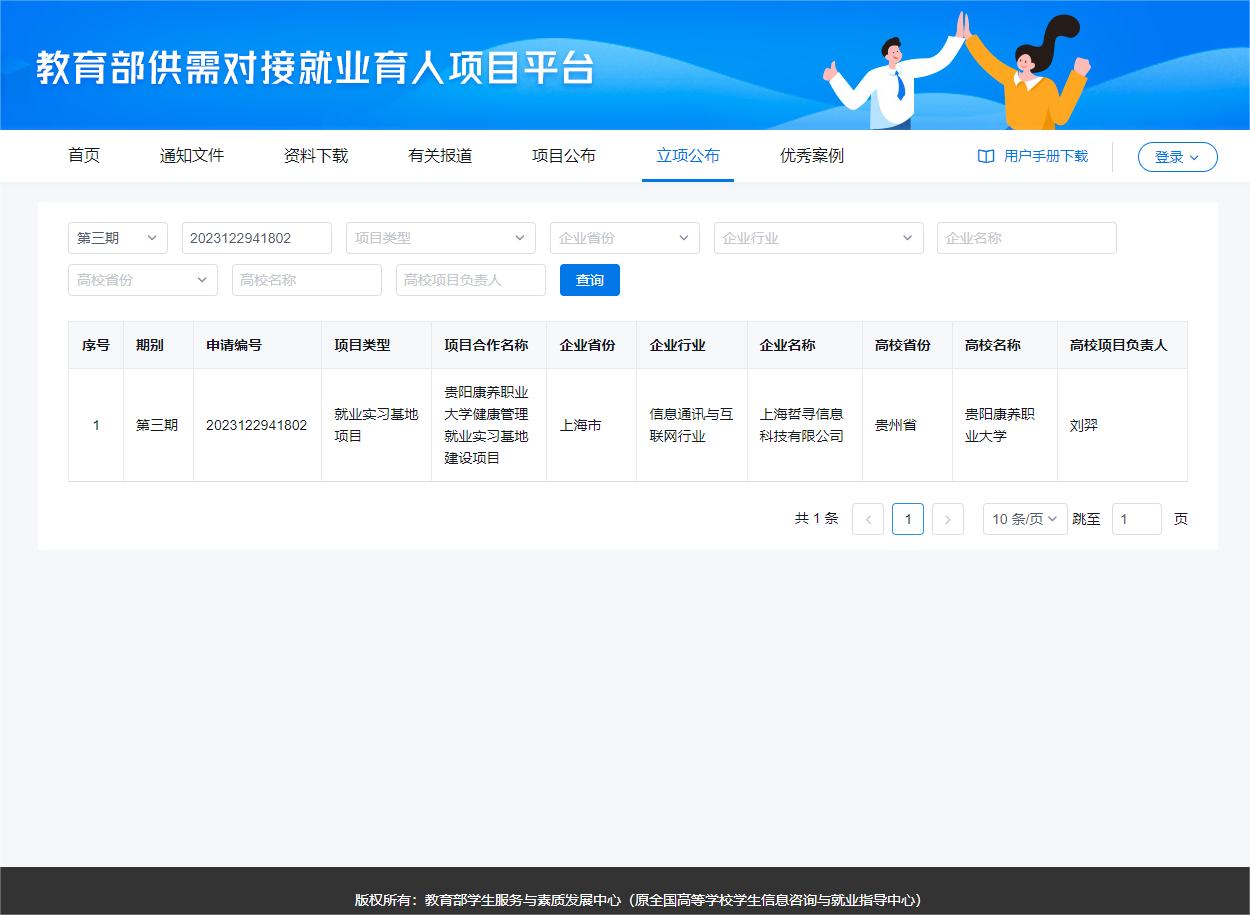Viewport: 1250px width, 915px height.
Task: Expand the 第三期 period dropdown
Action: 117,238
